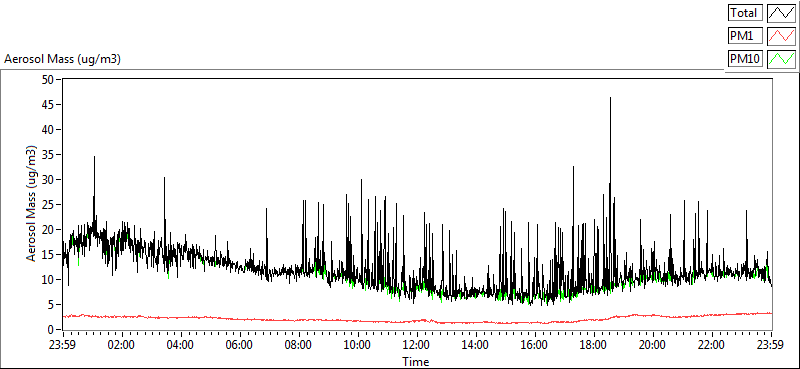
Task: Select the Total legend label
Action: (745, 13)
